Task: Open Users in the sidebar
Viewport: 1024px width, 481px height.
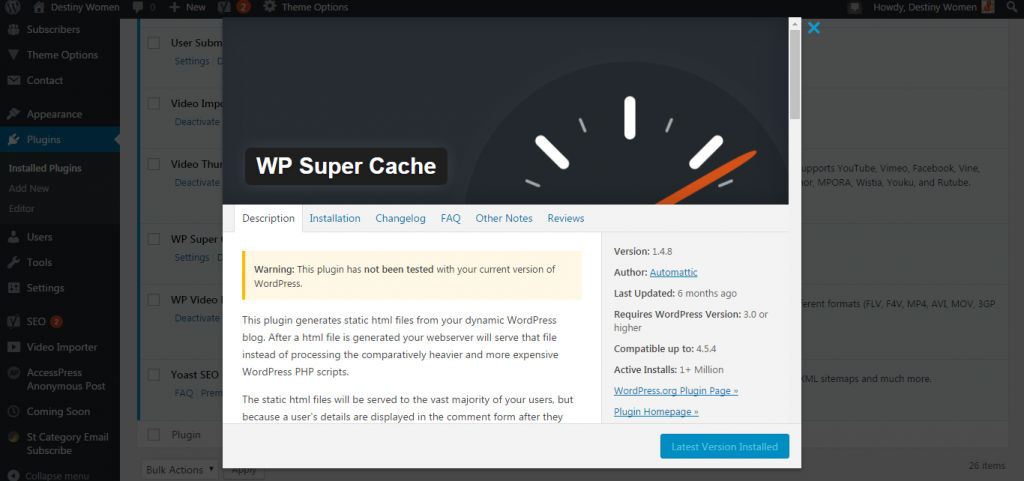Action: pos(39,237)
